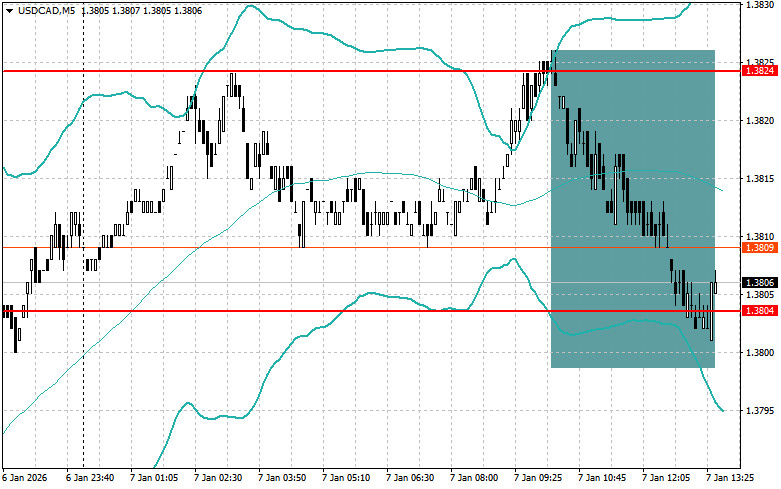Click the 1.3830 price scale value
The width and height of the screenshot is (781, 489).
point(760,4)
